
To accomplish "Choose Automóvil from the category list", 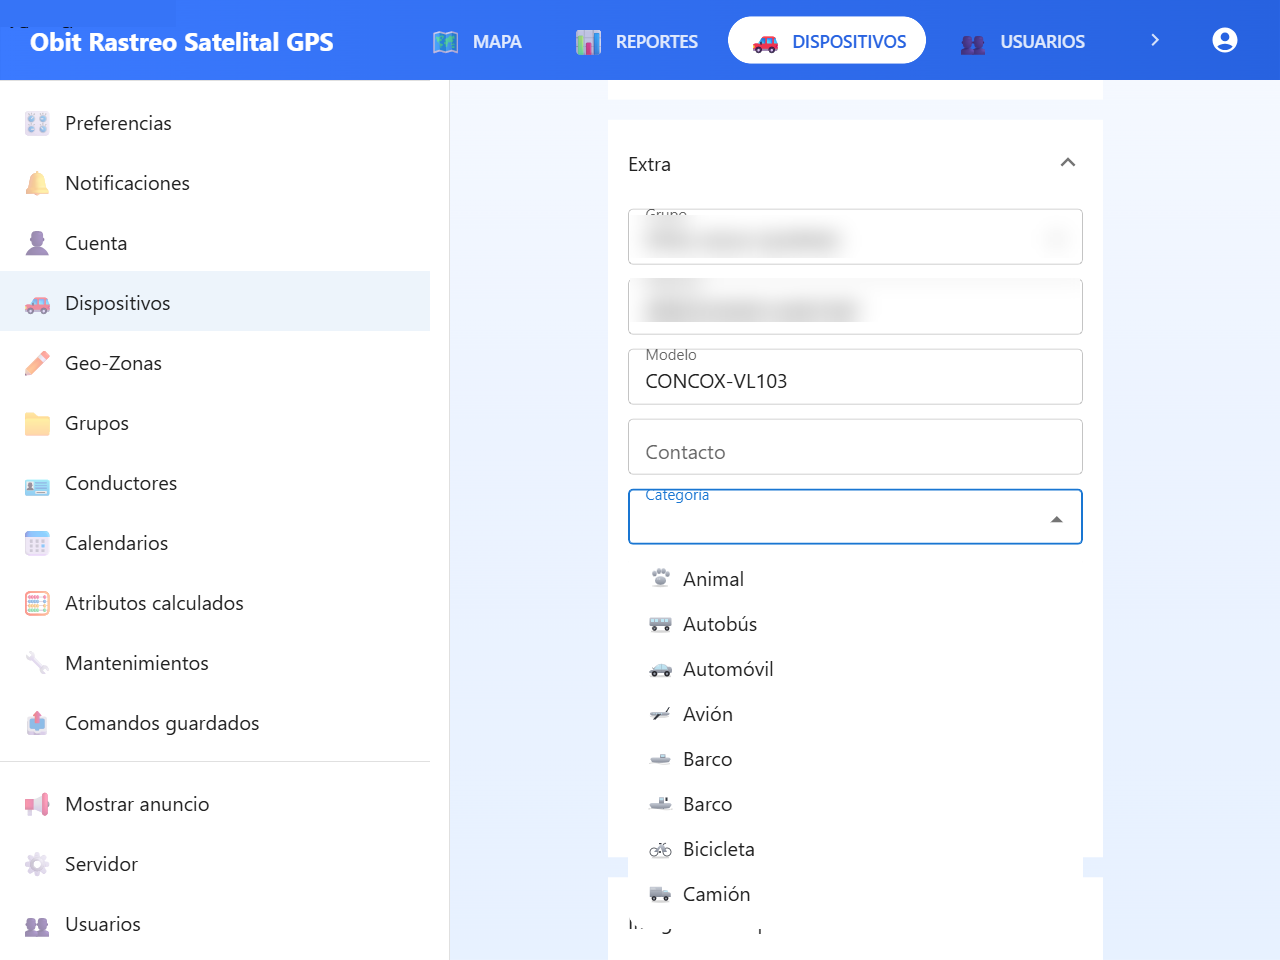I will pyautogui.click(x=855, y=669).
